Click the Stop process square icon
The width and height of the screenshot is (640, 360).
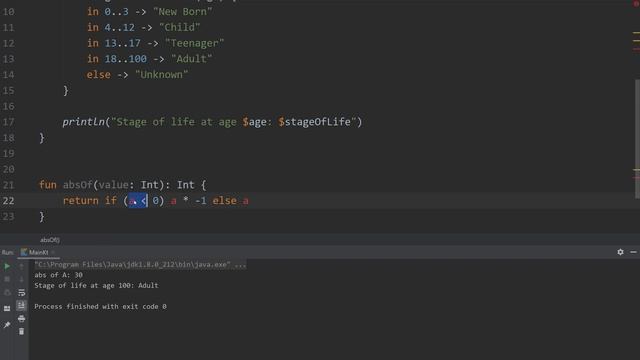point(7,279)
